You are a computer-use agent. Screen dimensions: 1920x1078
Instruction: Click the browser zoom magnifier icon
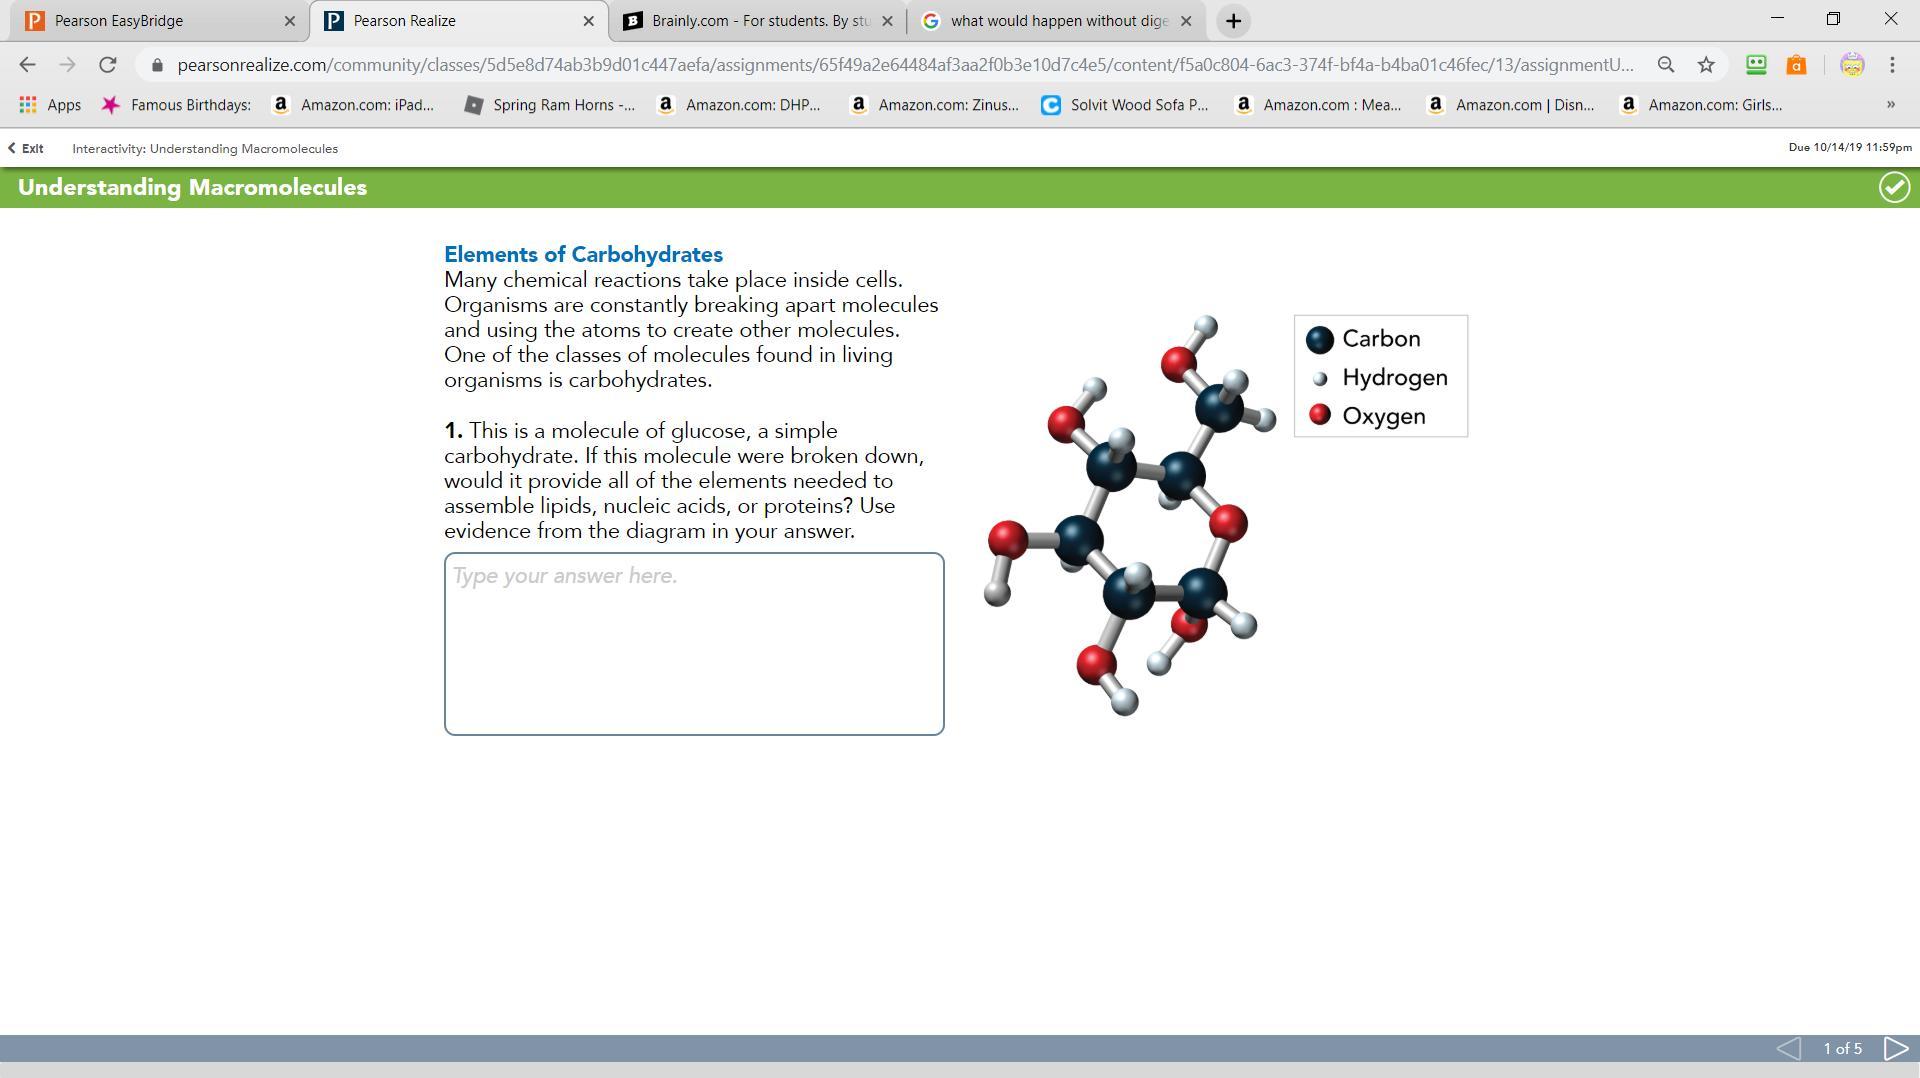(1665, 65)
